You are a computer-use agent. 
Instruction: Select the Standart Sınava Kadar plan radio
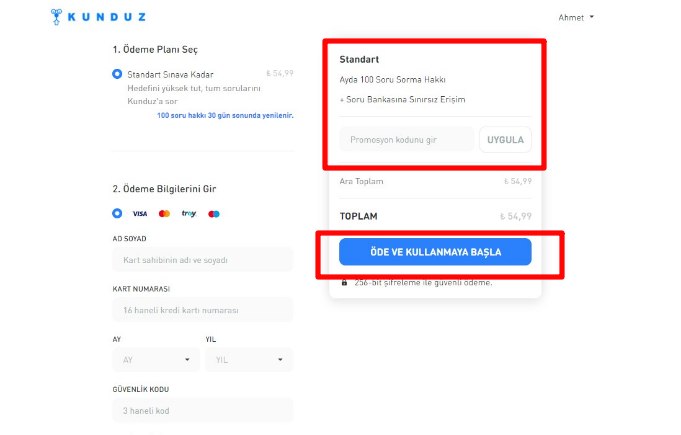[x=118, y=74]
